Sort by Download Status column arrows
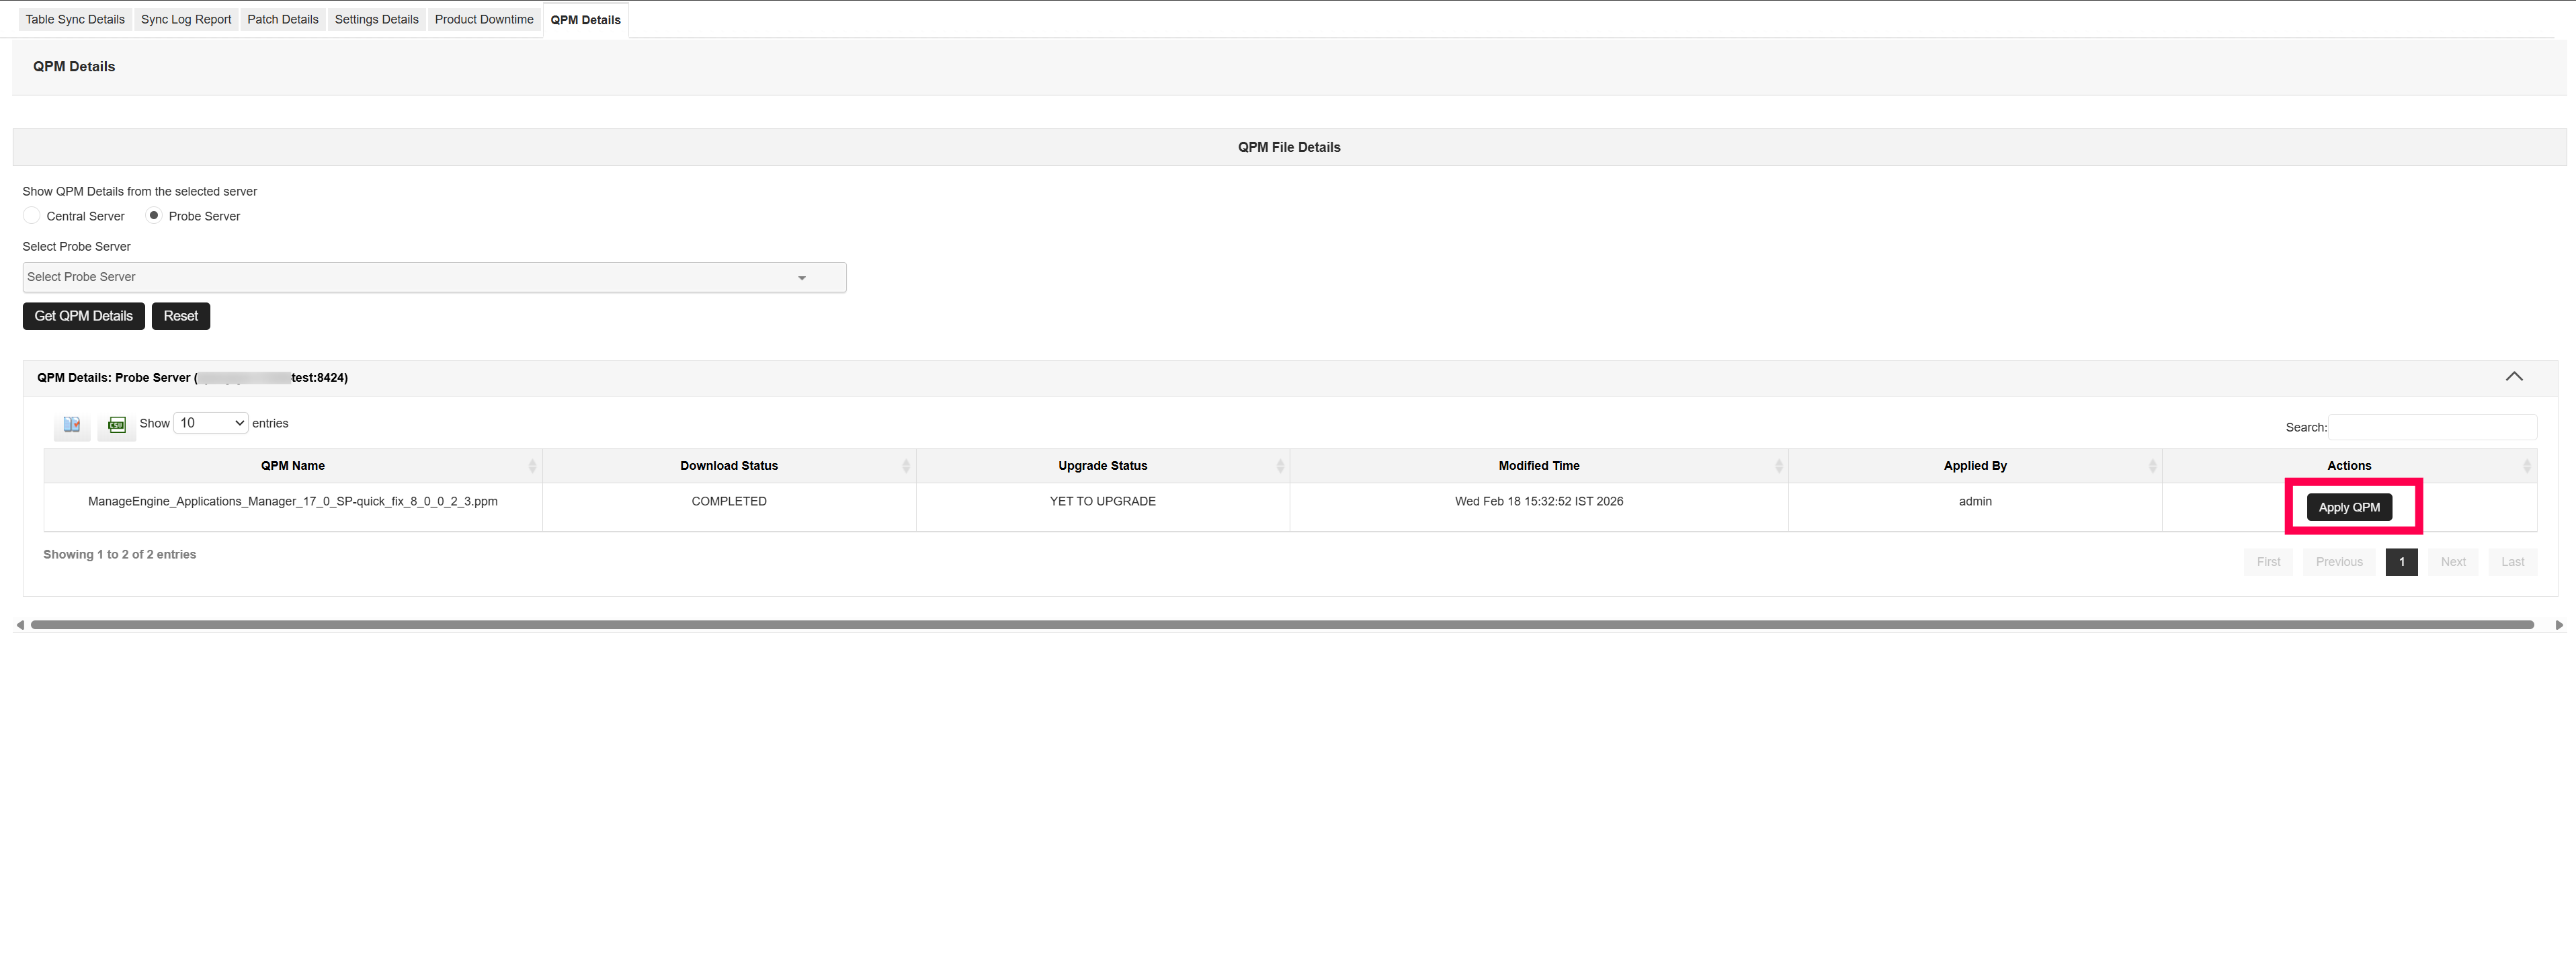This screenshot has width=2576, height=980. (905, 466)
